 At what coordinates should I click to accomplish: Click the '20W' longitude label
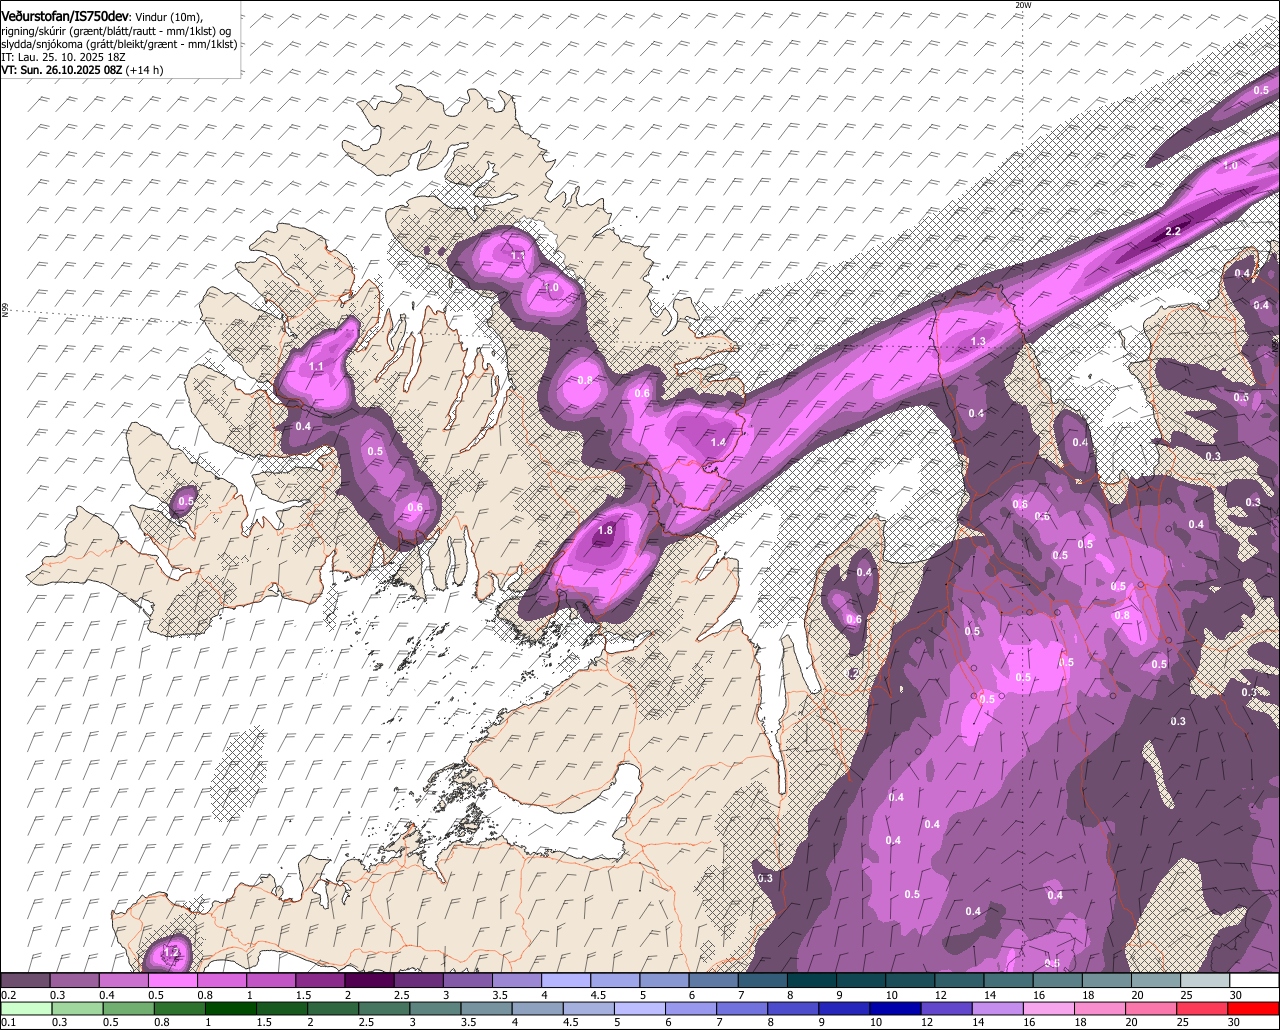(x=1022, y=5)
